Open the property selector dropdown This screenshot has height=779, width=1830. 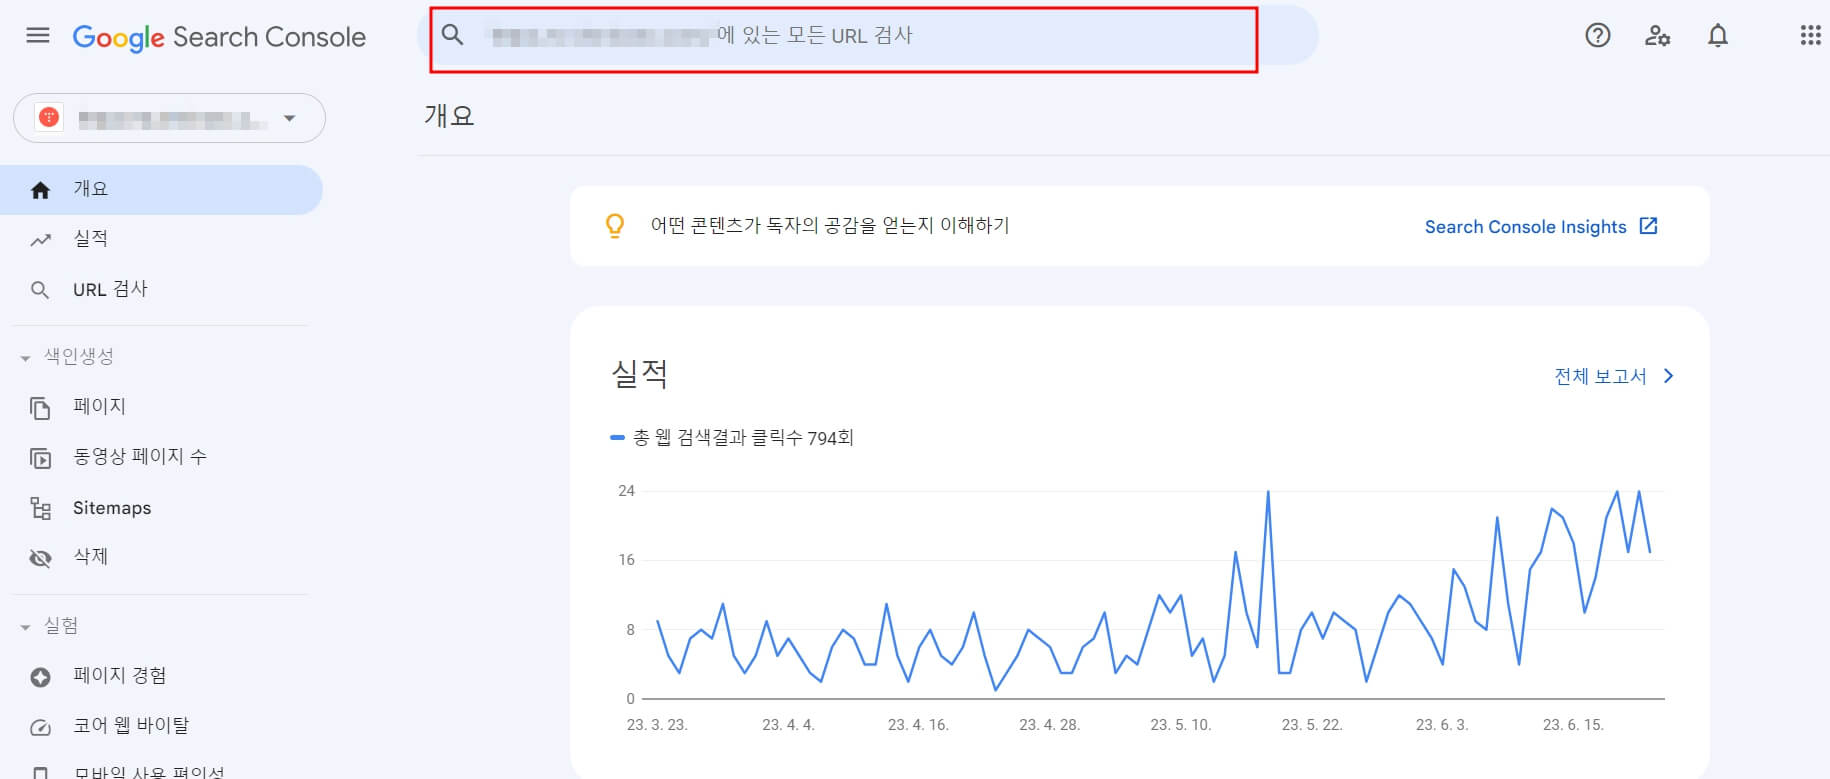coord(169,118)
